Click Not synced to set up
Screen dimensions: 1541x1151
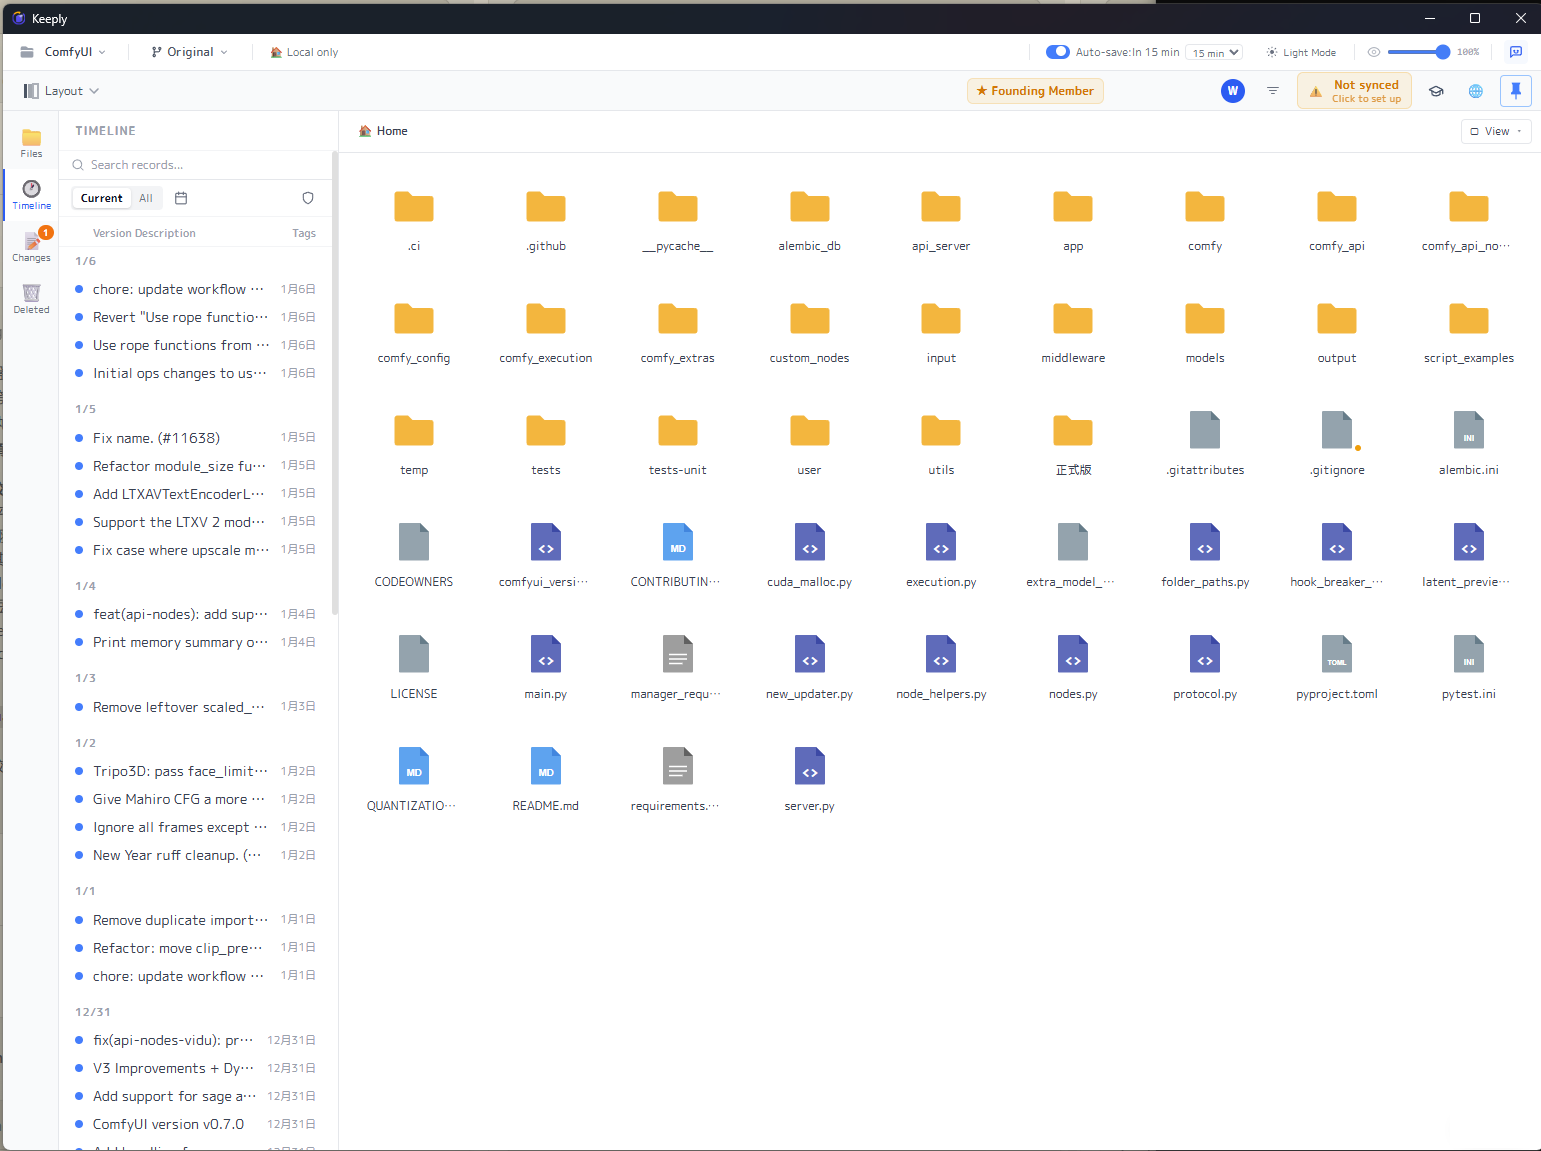[1355, 91]
